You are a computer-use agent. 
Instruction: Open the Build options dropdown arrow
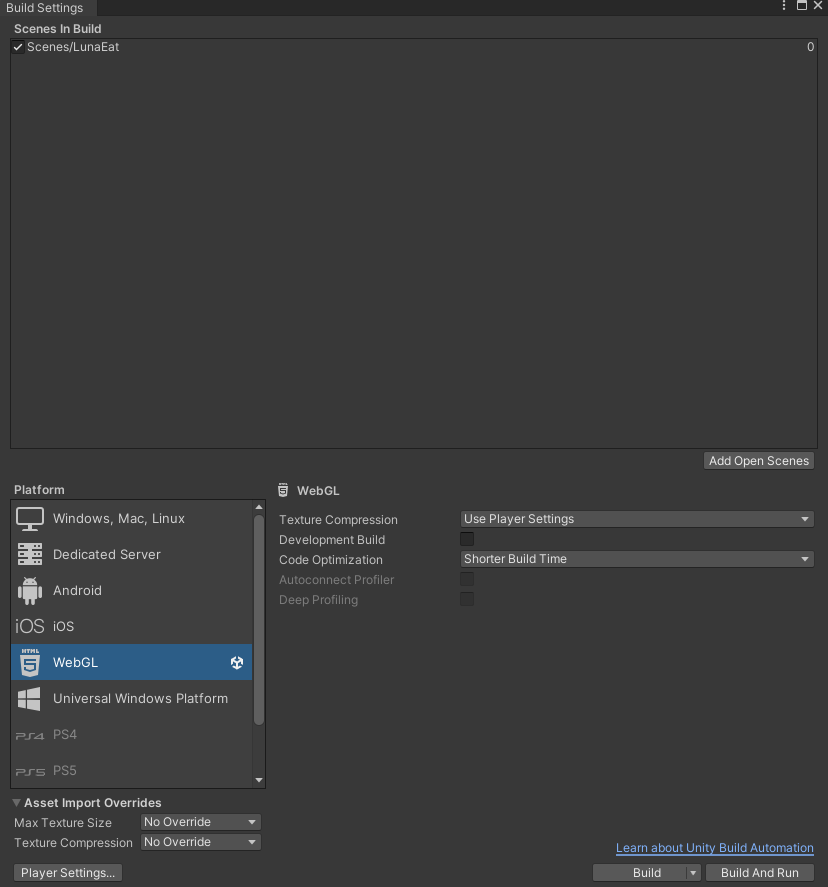click(693, 873)
